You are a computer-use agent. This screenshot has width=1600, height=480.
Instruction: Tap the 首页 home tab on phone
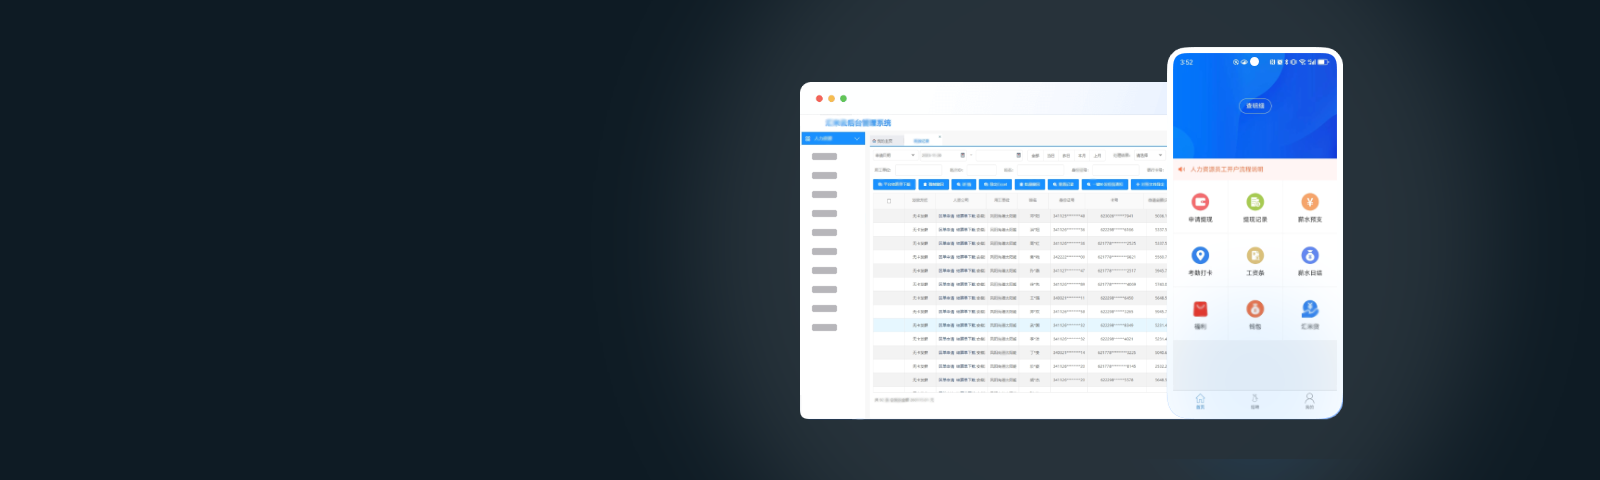pos(1200,401)
